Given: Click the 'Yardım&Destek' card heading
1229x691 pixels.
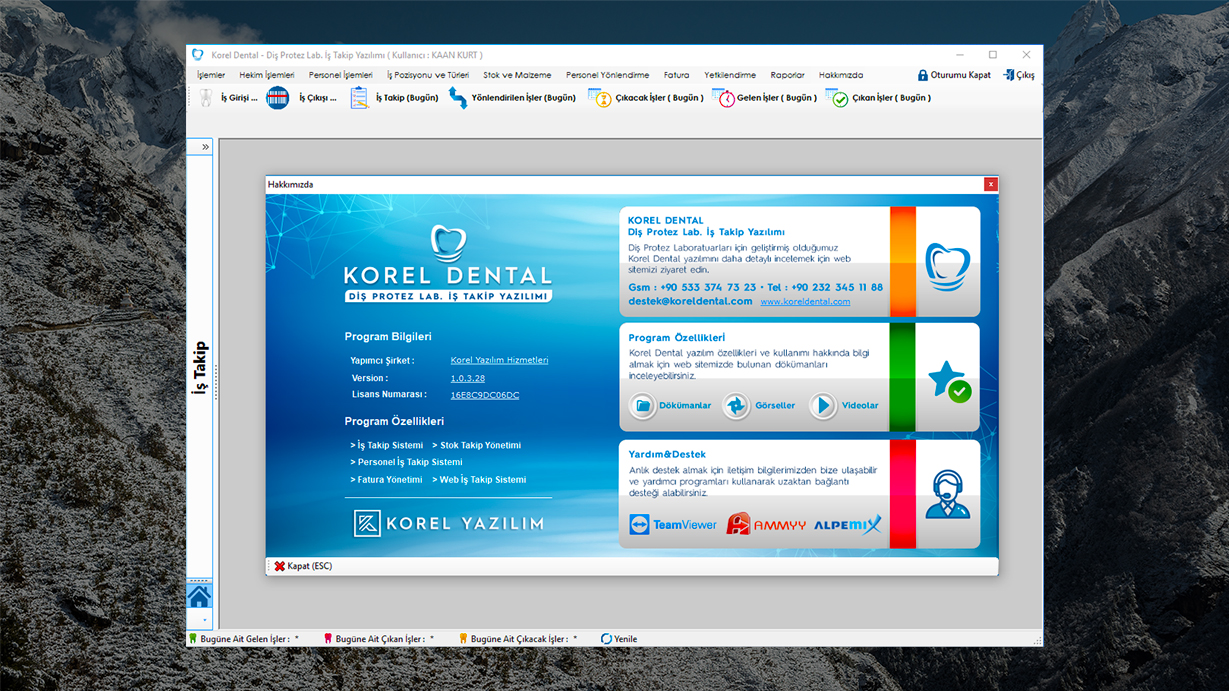Looking at the screenshot, I should point(667,454).
